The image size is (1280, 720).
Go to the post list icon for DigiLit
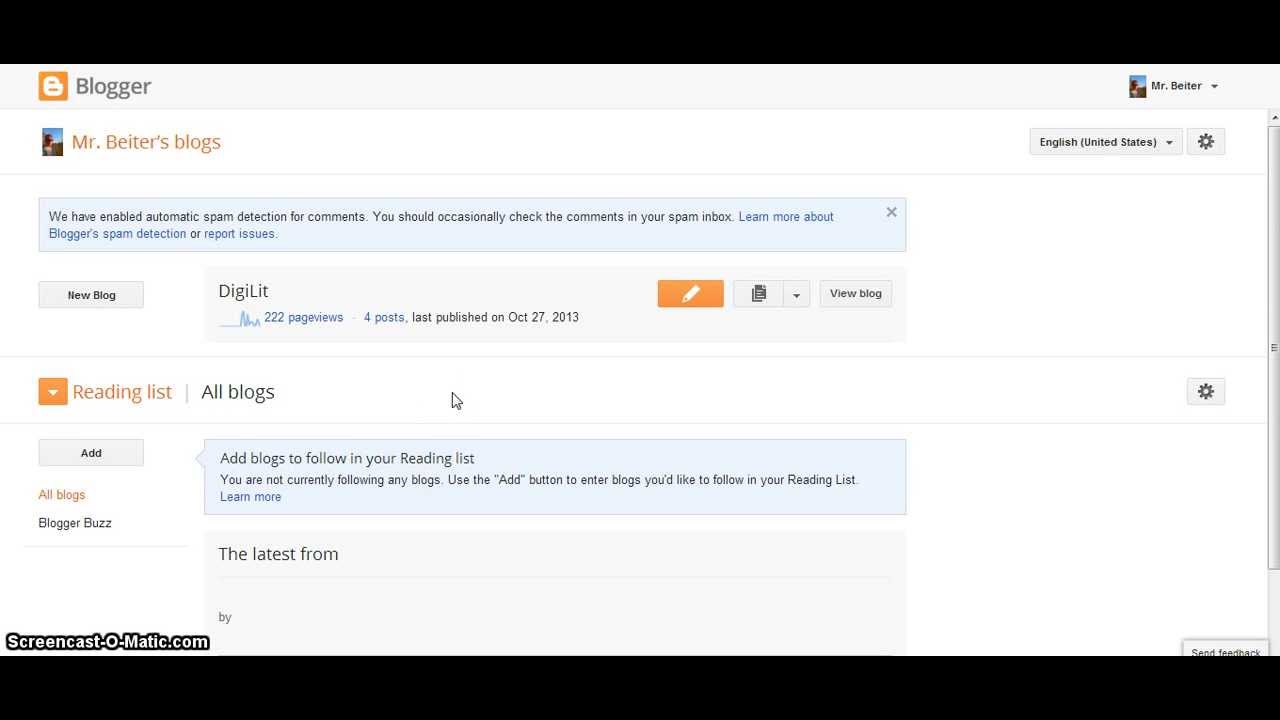click(x=758, y=293)
